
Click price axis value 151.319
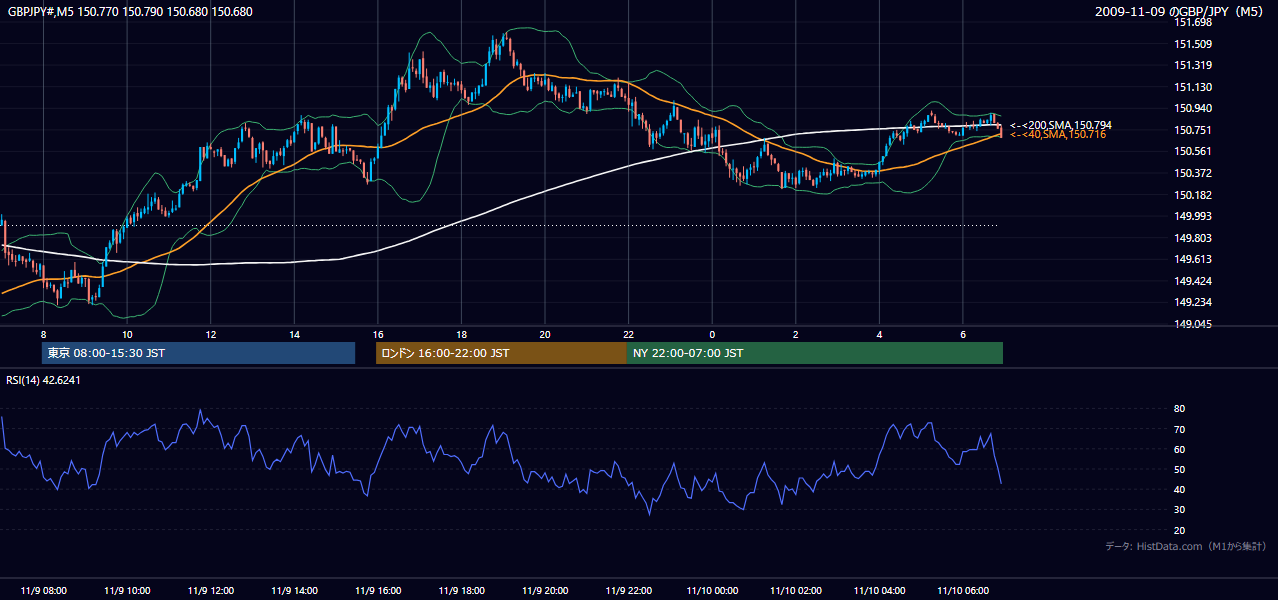[x=1192, y=65]
